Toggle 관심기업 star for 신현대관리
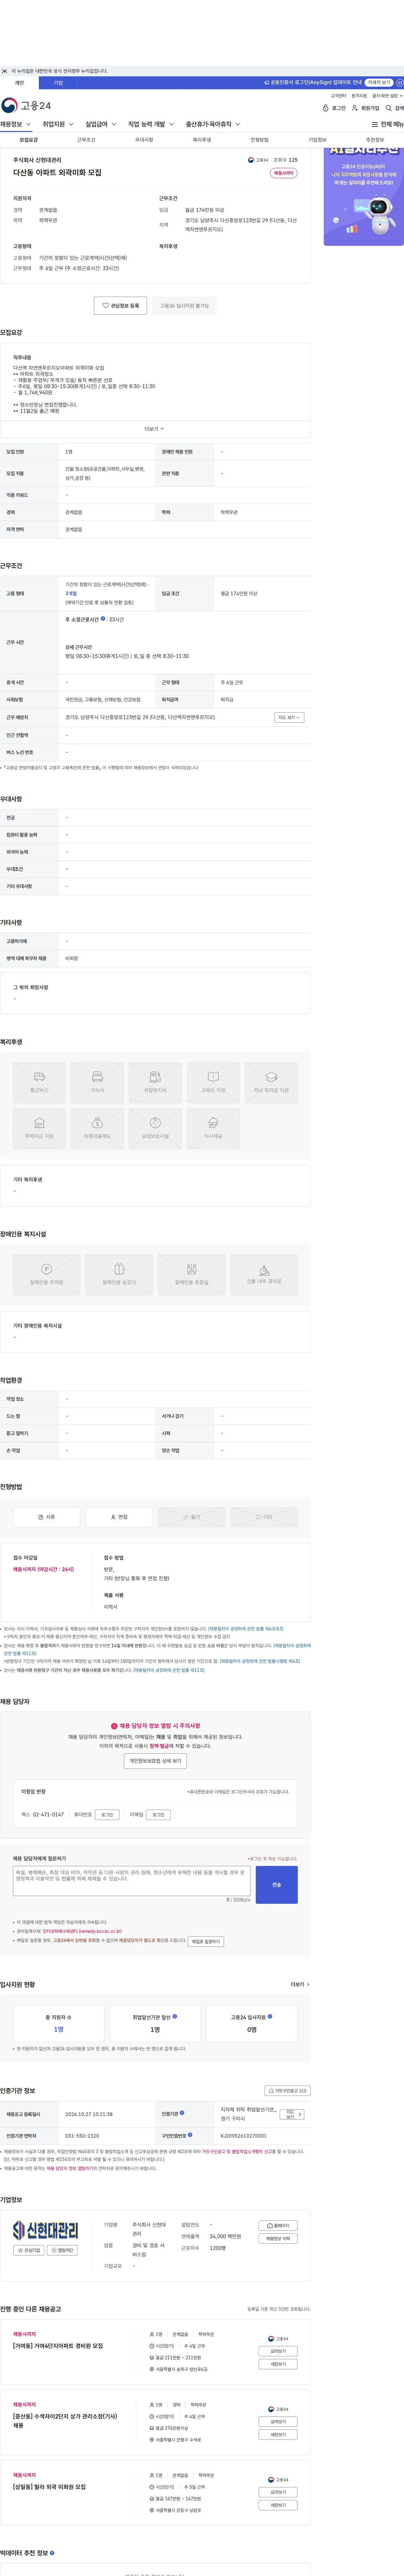Viewport: 404px width, 2576px height. coord(29,2250)
